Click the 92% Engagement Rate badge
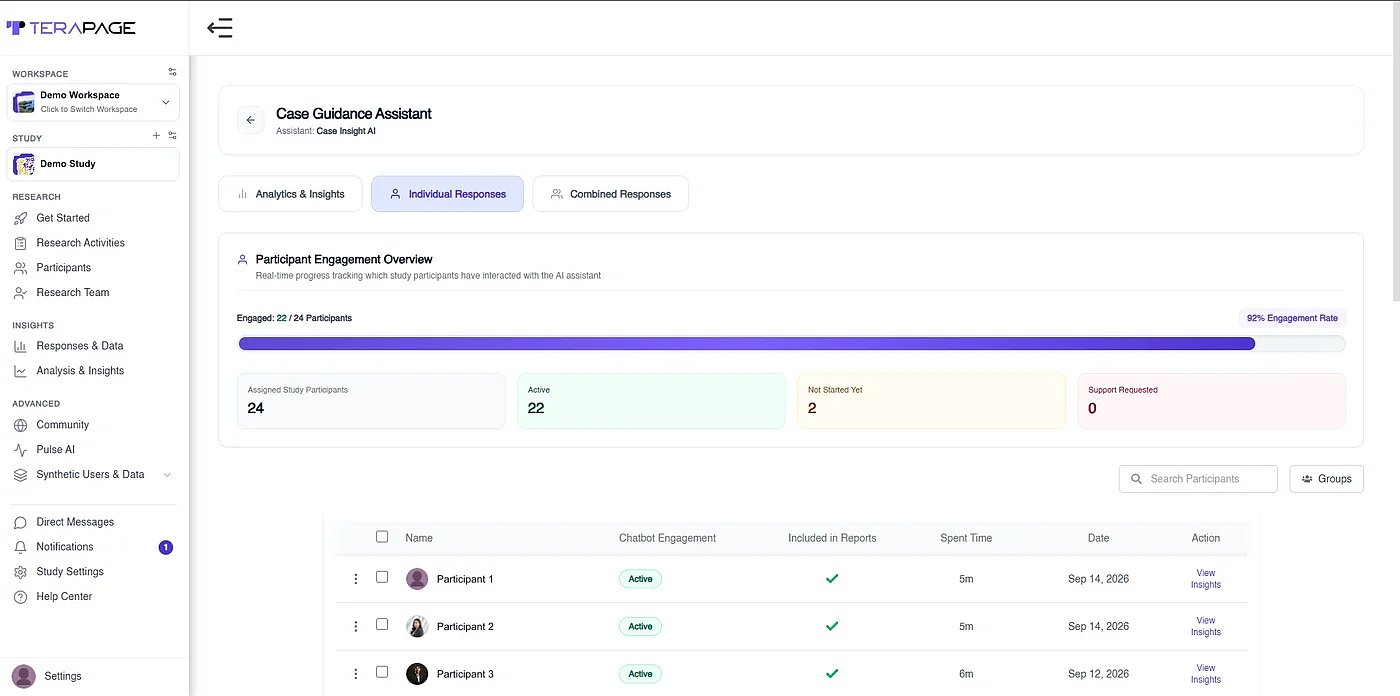The width and height of the screenshot is (1400, 696). [1292, 318]
